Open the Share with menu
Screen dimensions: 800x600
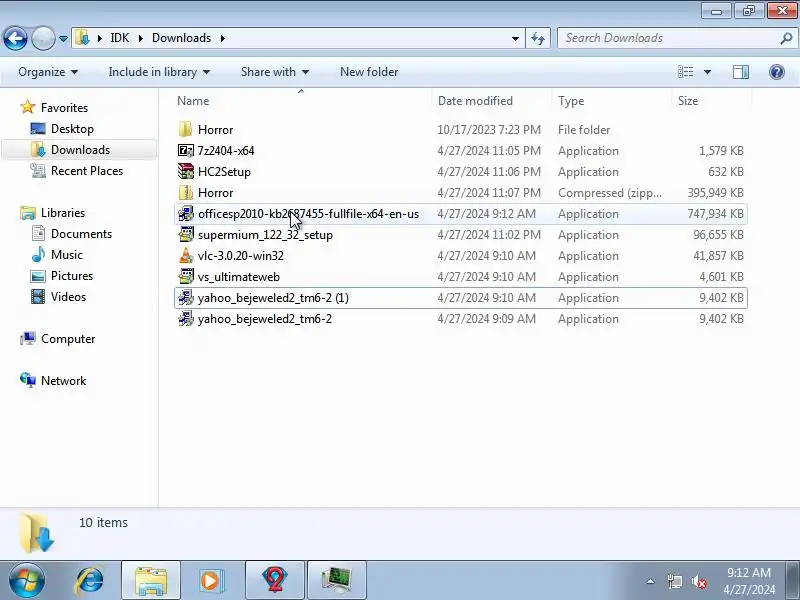coord(275,72)
